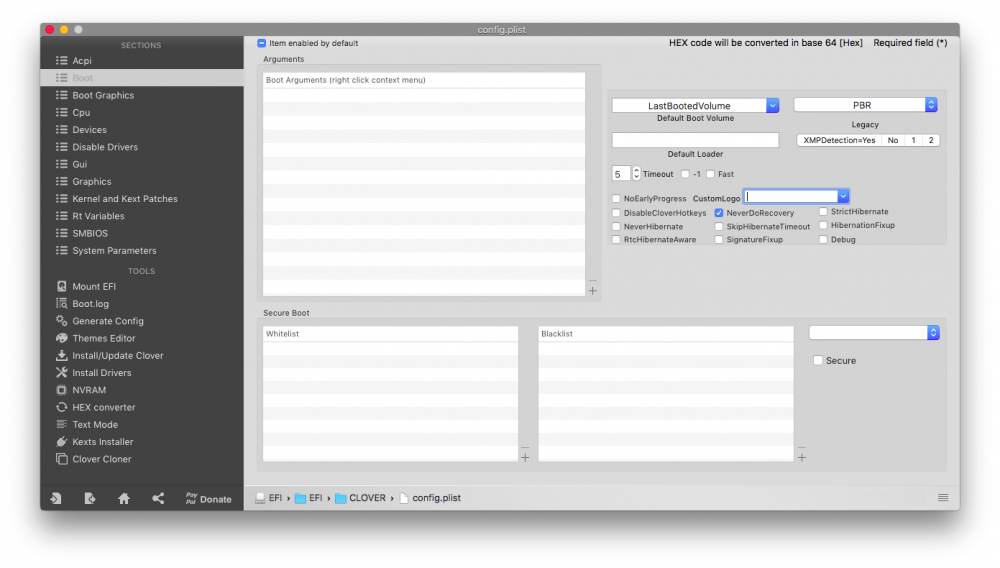The width and height of the screenshot is (1000, 568).
Task: Click the Themes Editor palette icon
Action: click(x=61, y=338)
